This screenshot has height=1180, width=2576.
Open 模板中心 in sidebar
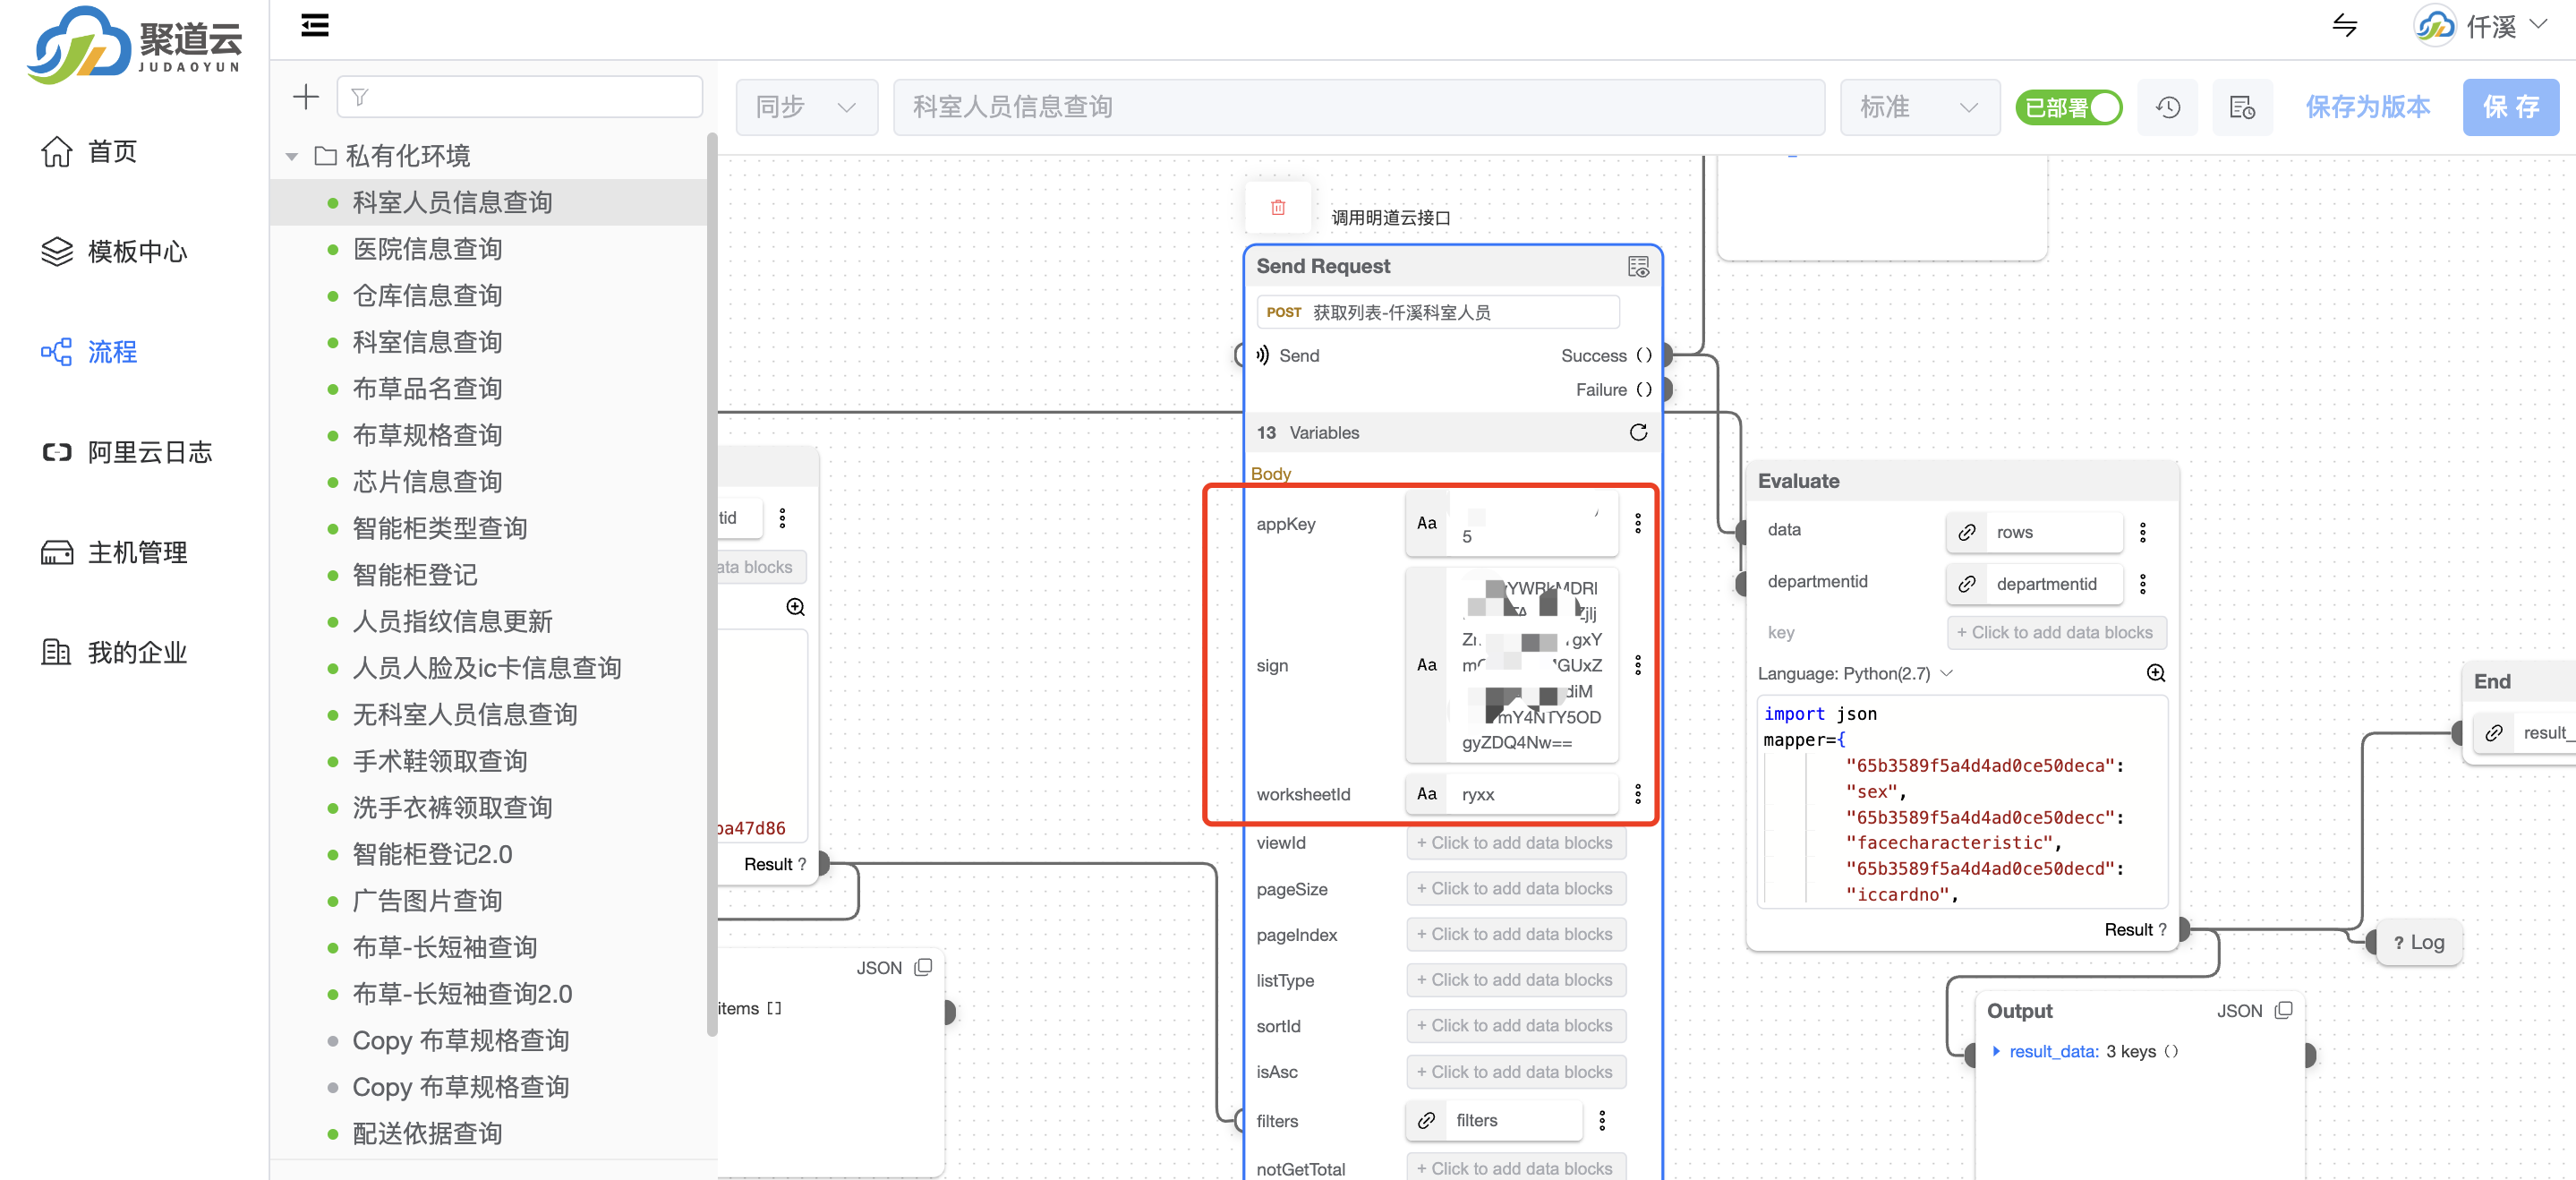[x=115, y=252]
